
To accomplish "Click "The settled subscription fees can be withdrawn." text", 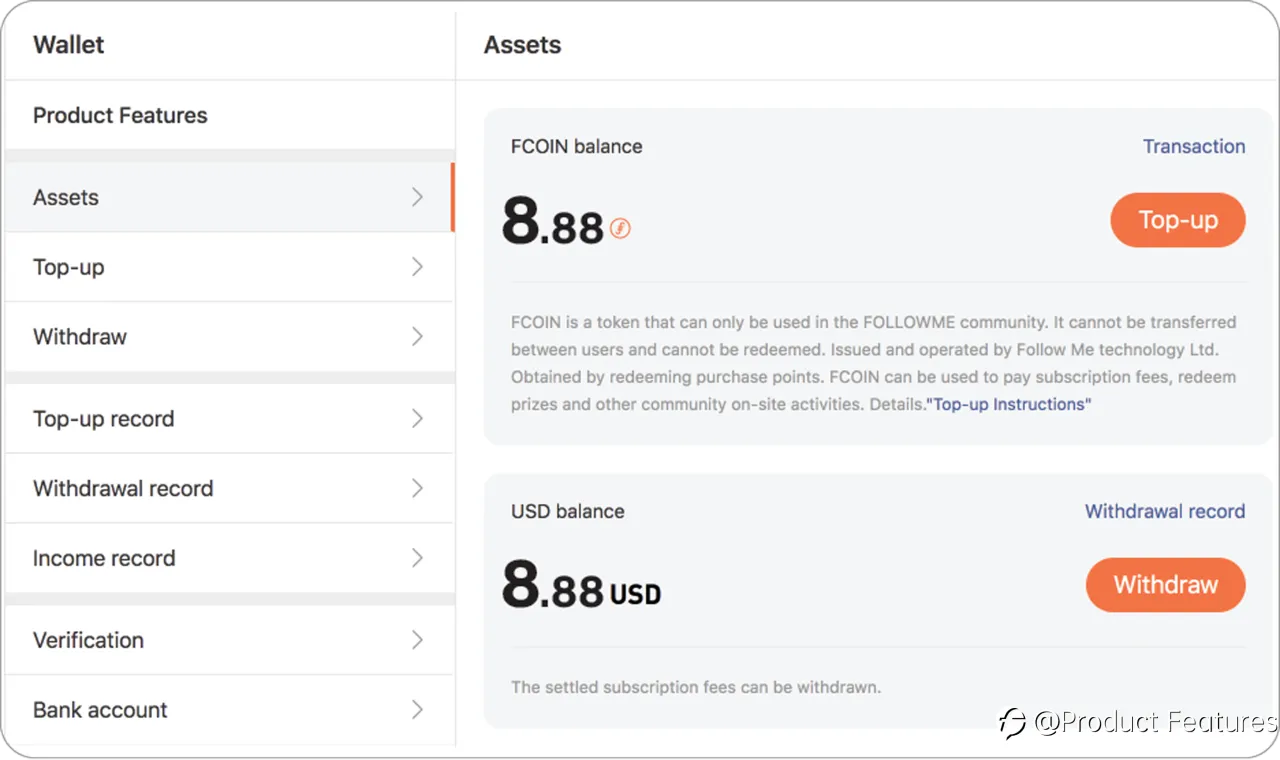I will click(696, 687).
